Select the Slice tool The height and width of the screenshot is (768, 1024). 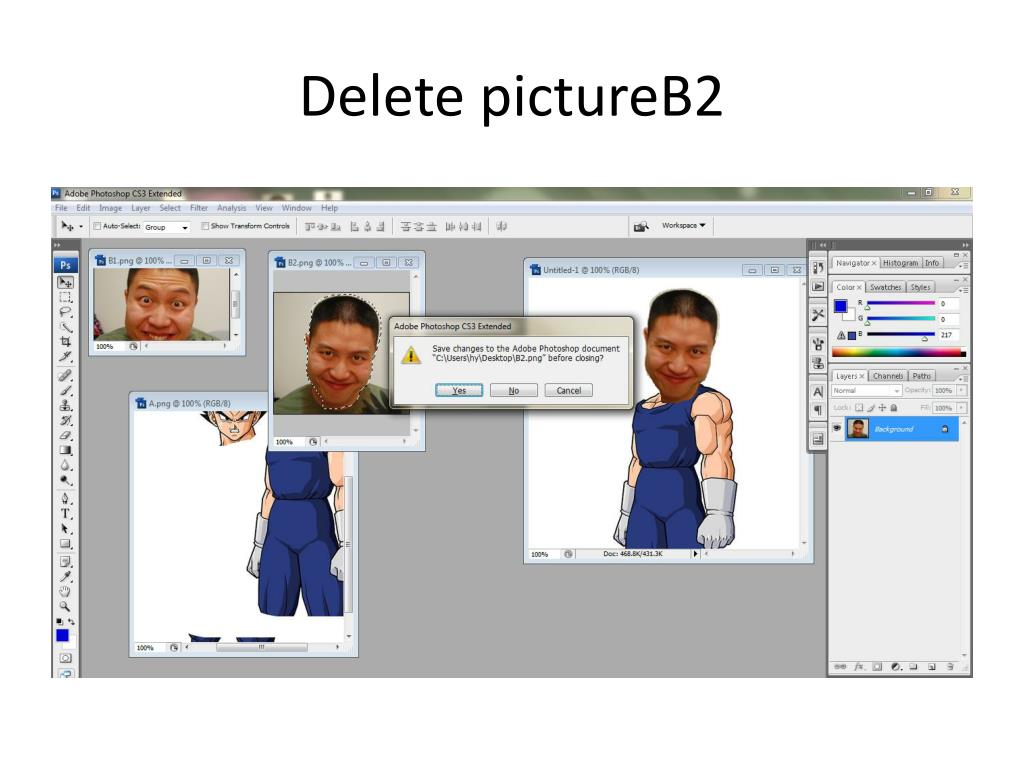point(65,357)
